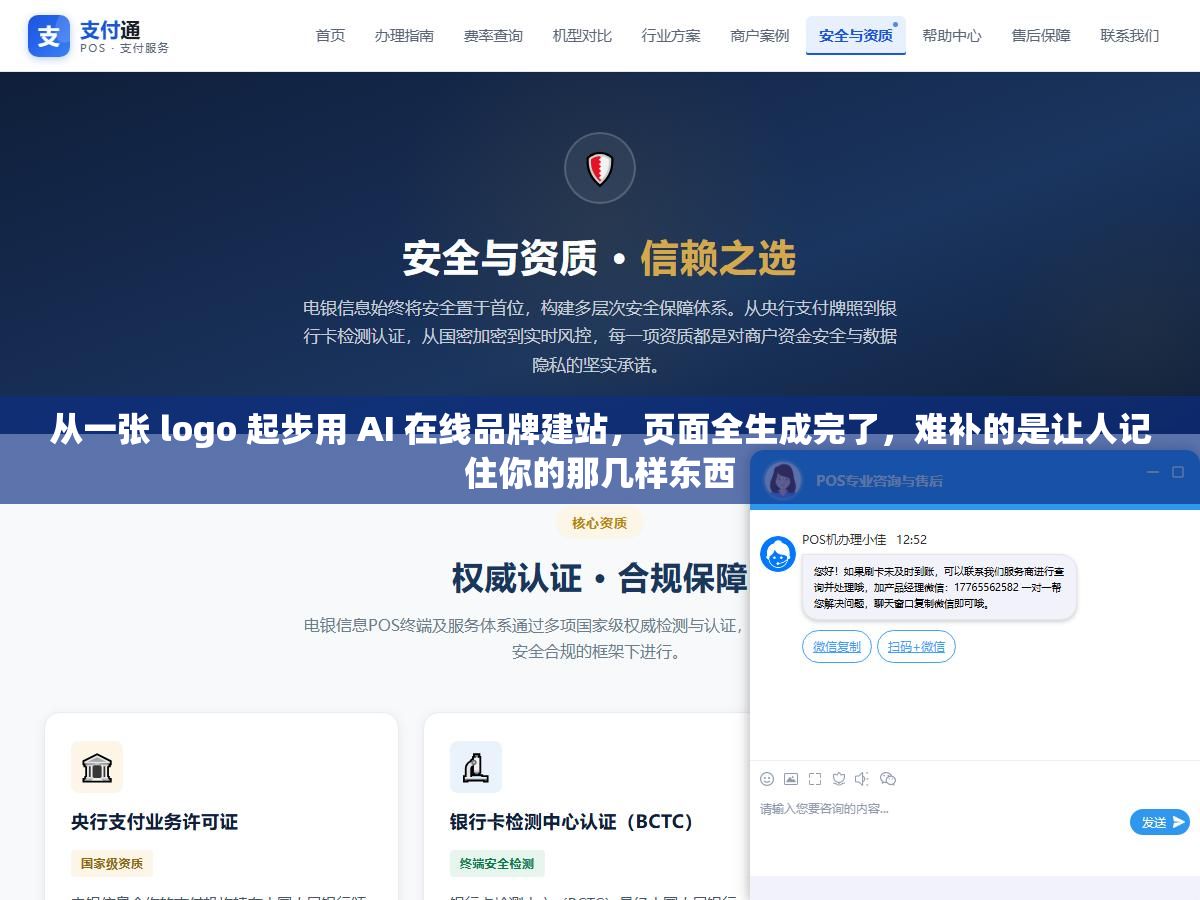The height and width of the screenshot is (900, 1200).
Task: Open the 办理指南 nav item
Action: click(x=405, y=35)
